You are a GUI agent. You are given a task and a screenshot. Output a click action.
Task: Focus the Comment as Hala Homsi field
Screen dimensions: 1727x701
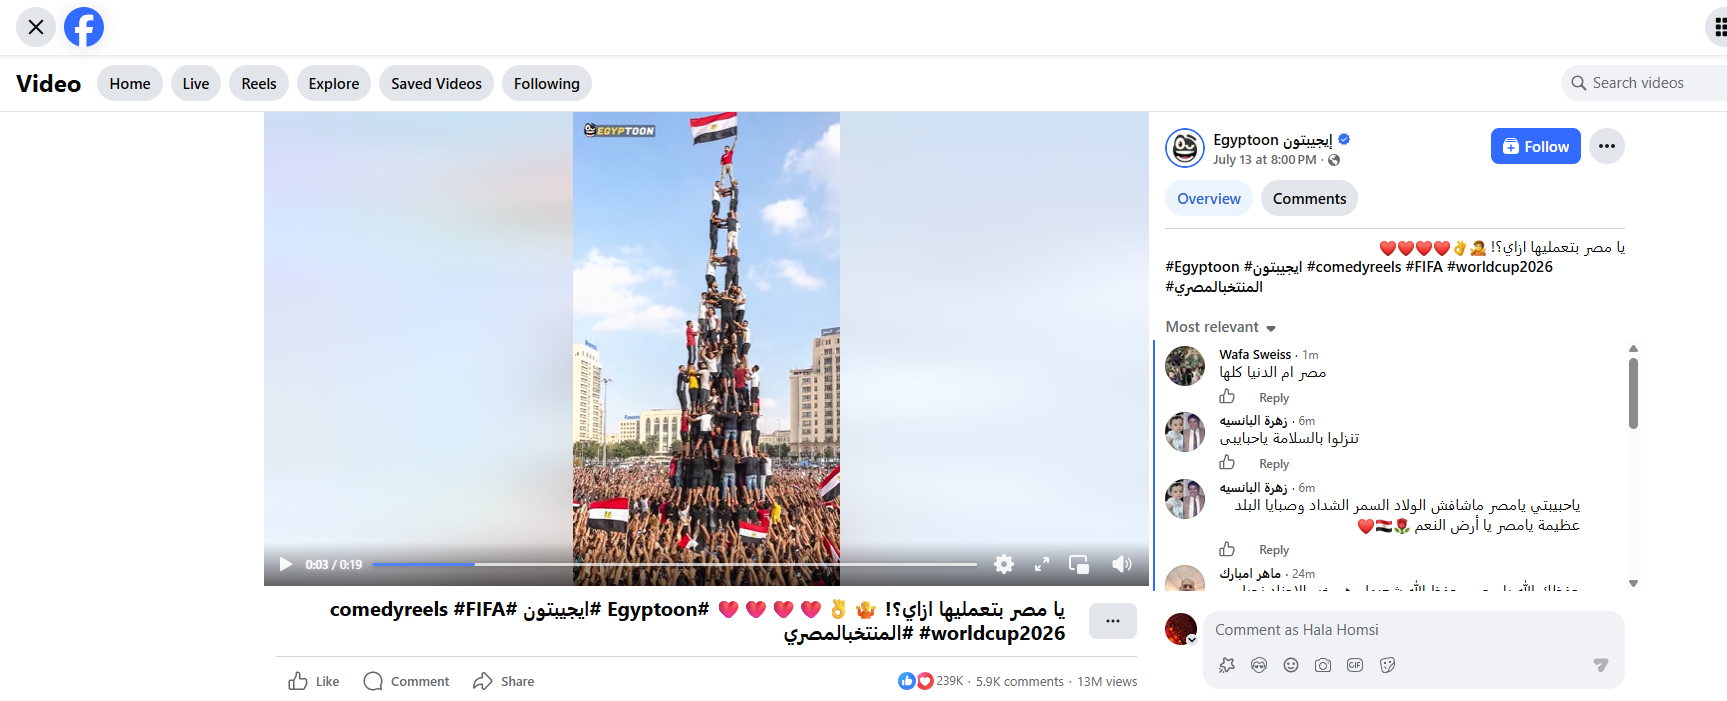[x=1414, y=630]
